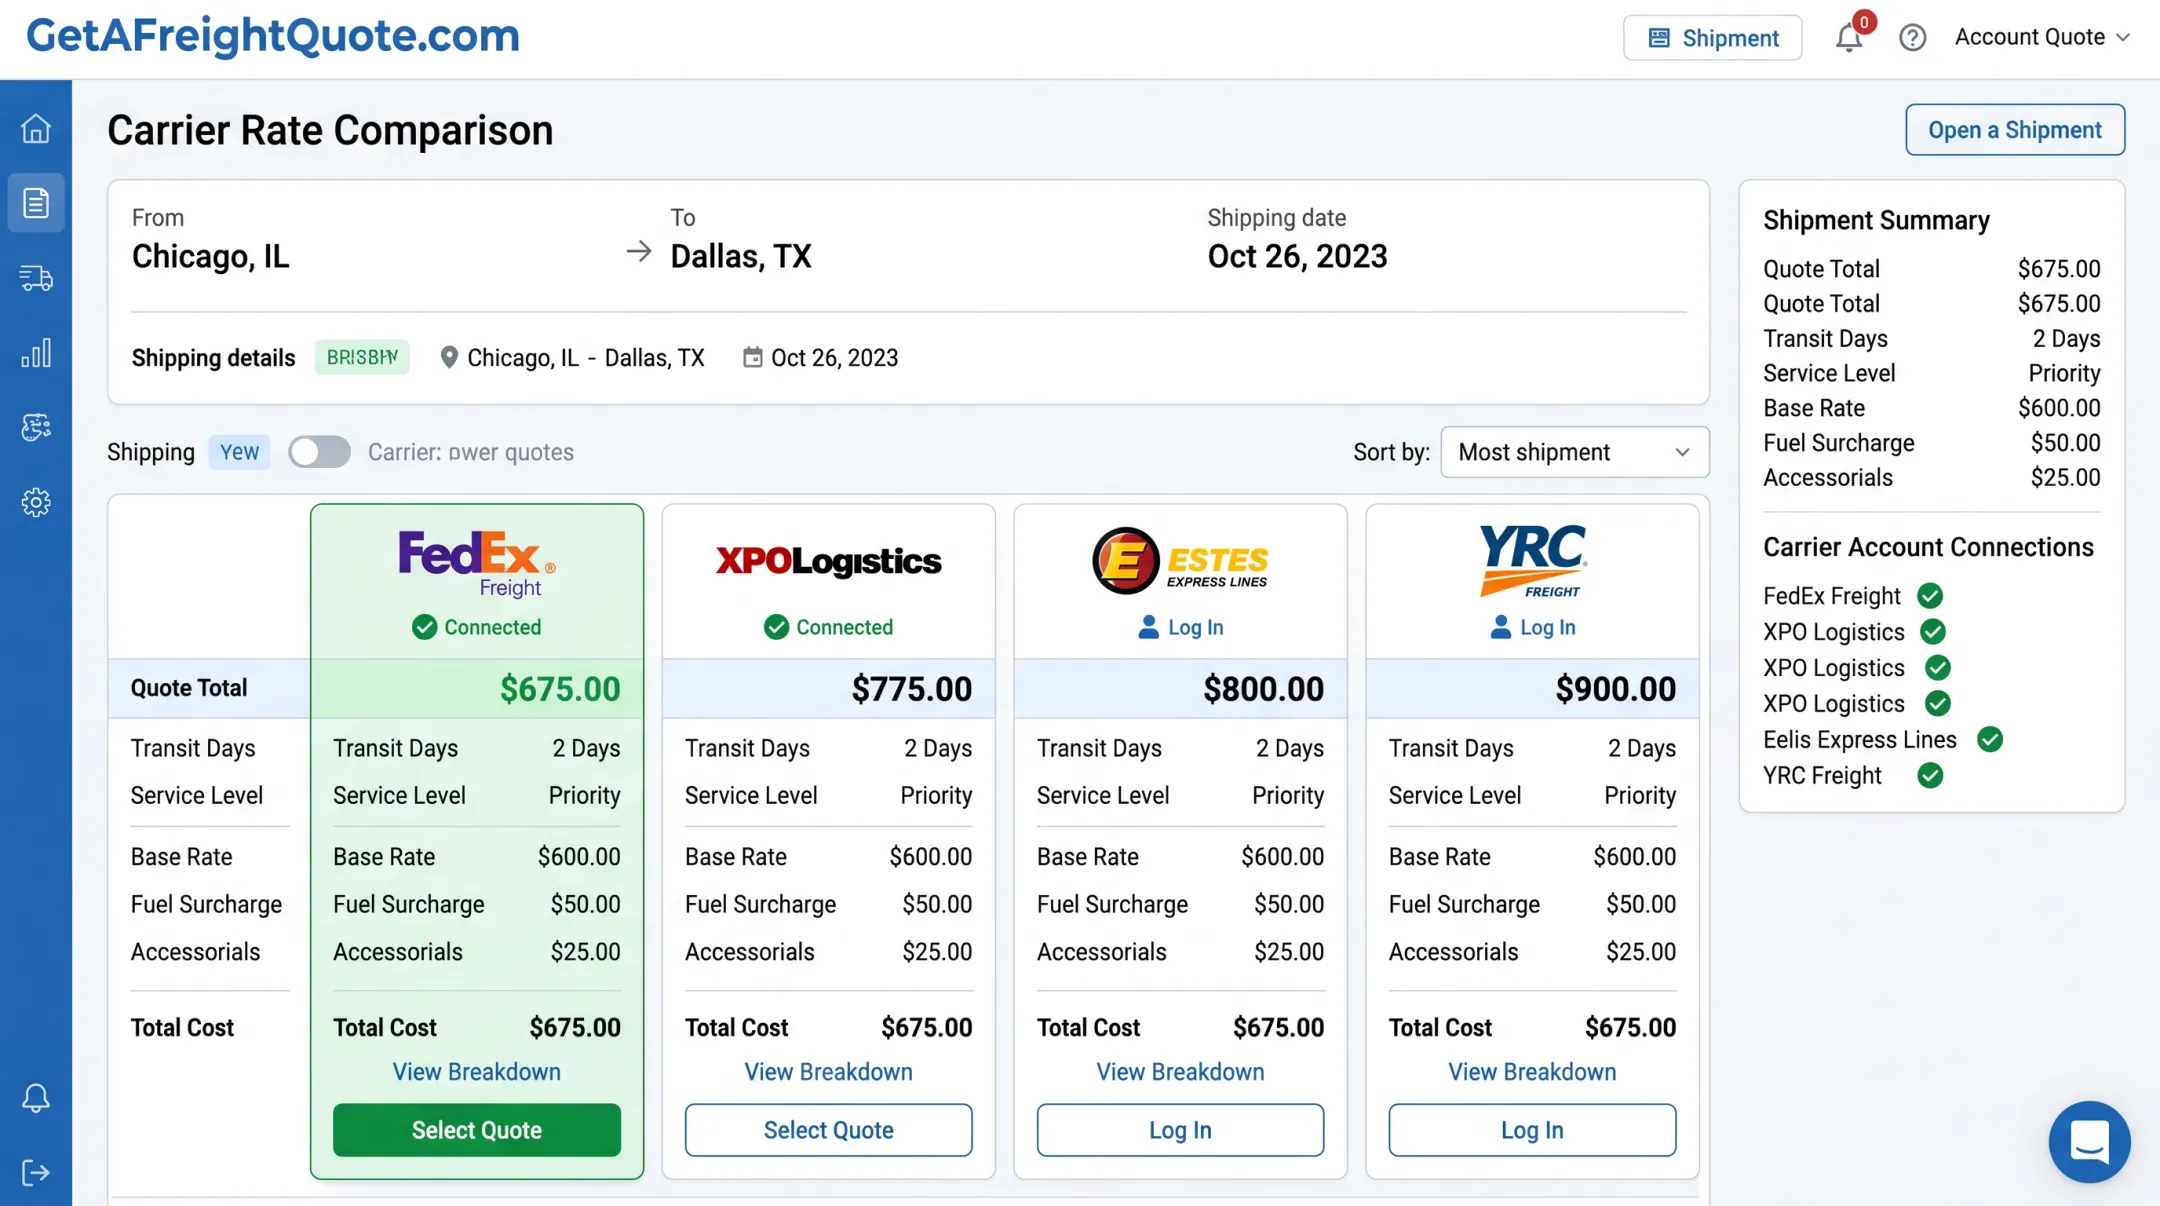Click the green check next to YRC Freight connection
The width and height of the screenshot is (2160, 1206).
coord(1930,775)
